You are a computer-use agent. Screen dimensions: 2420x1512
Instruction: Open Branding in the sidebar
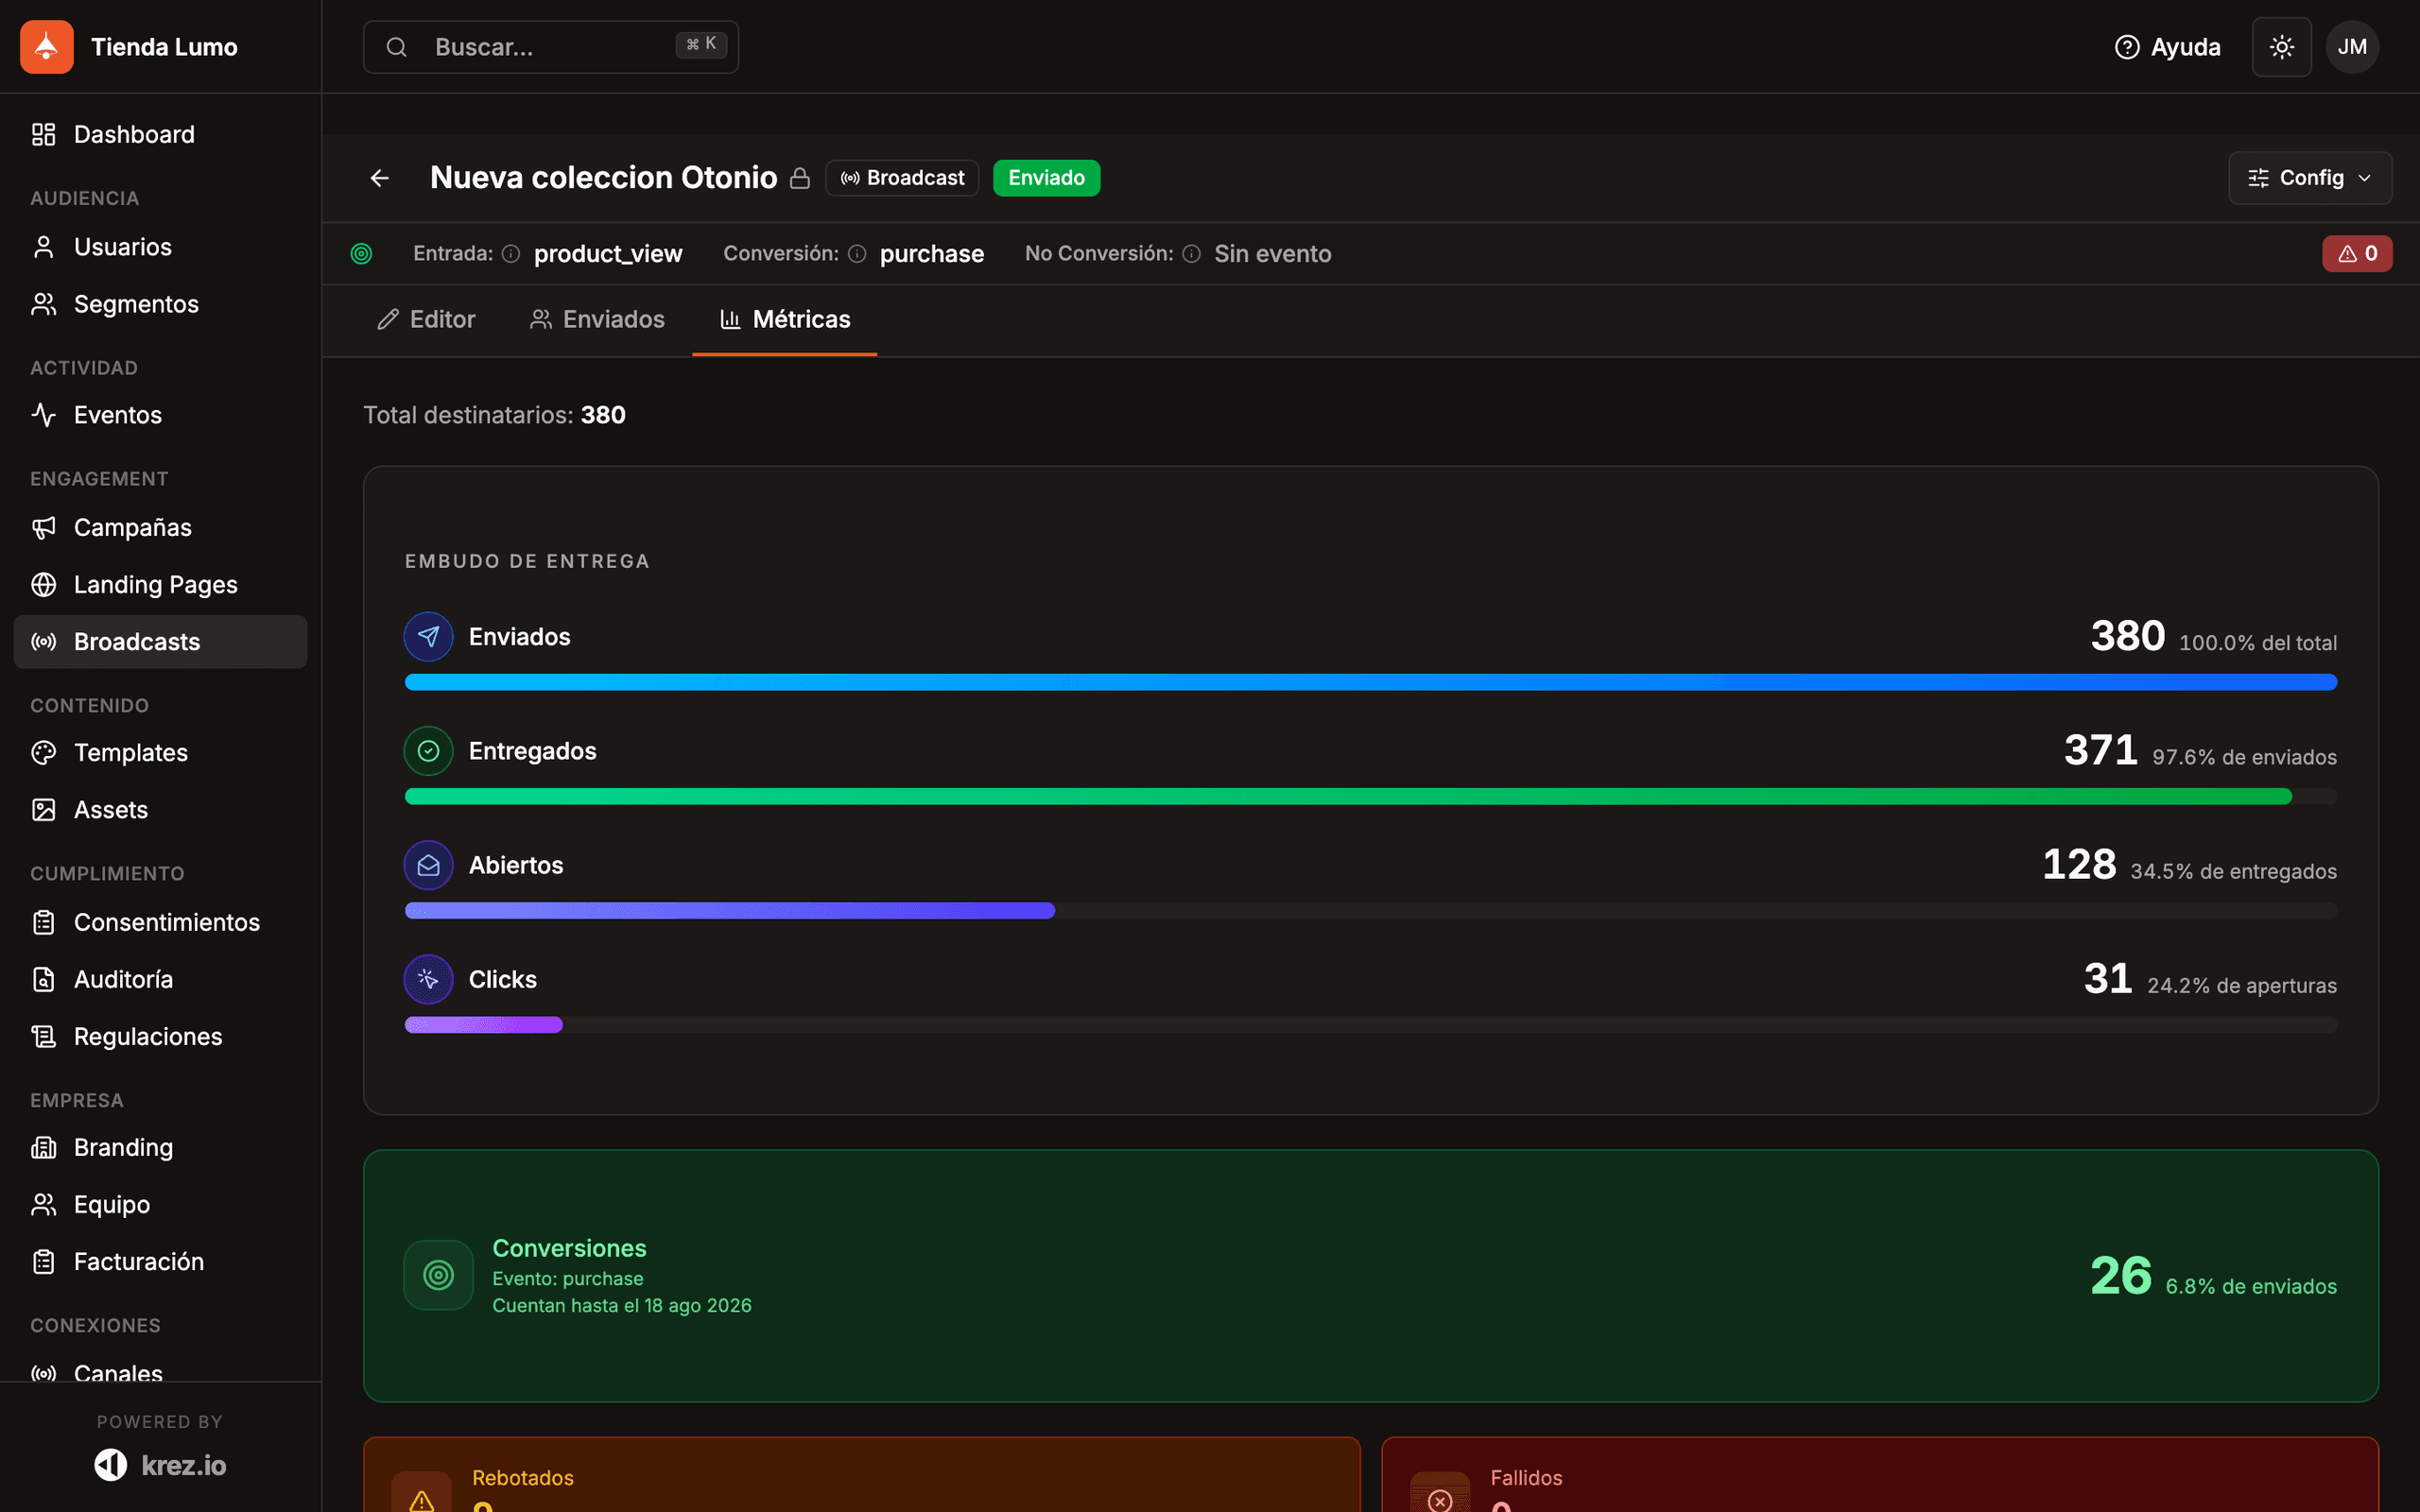(x=160, y=1147)
